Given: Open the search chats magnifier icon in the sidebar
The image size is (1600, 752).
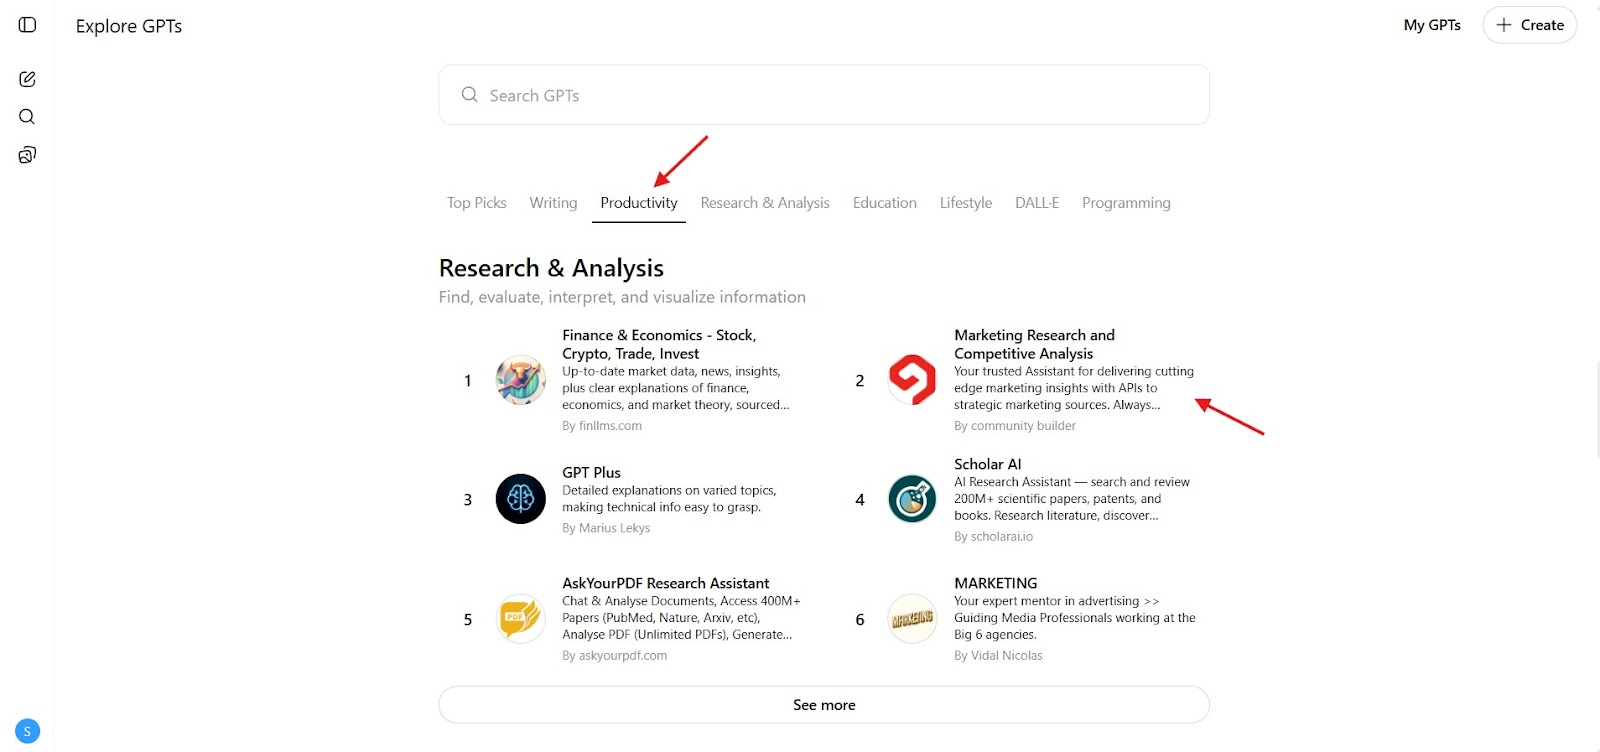Looking at the screenshot, I should pyautogui.click(x=27, y=117).
